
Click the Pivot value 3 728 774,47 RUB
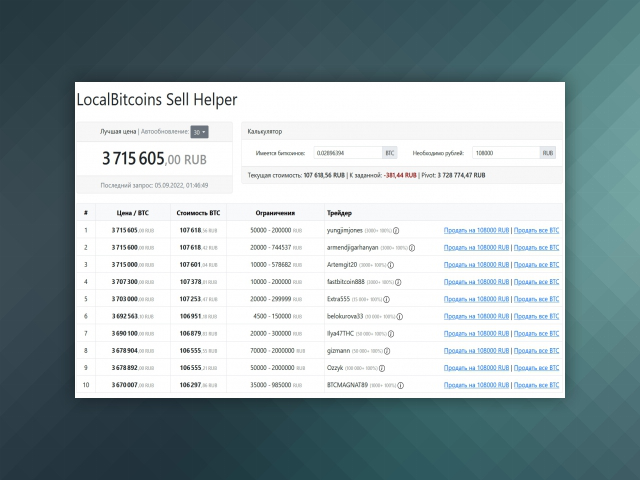point(461,175)
